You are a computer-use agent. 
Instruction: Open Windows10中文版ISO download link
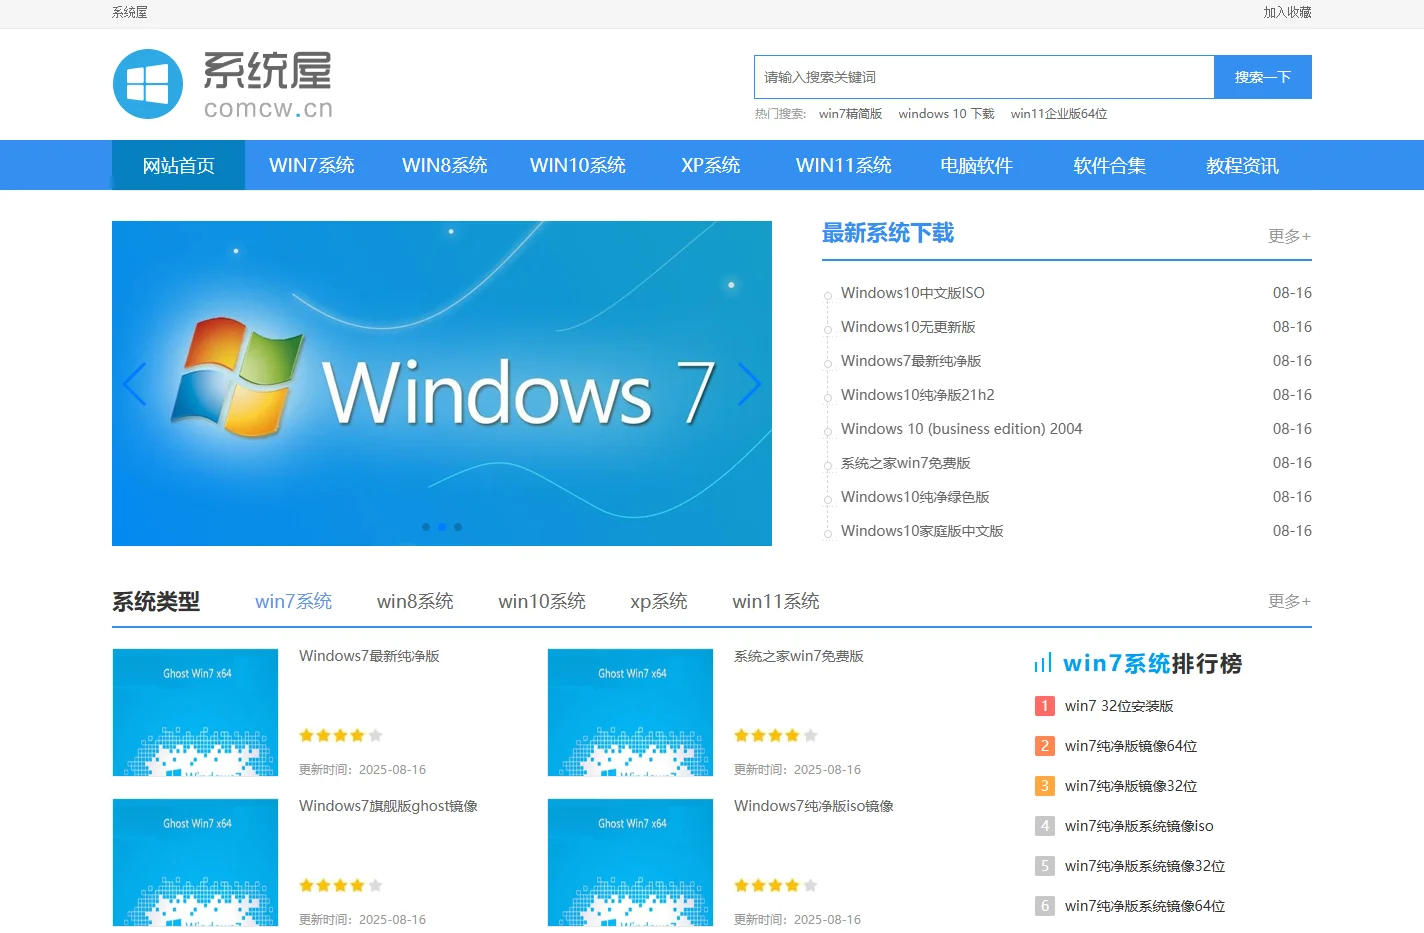[913, 293]
